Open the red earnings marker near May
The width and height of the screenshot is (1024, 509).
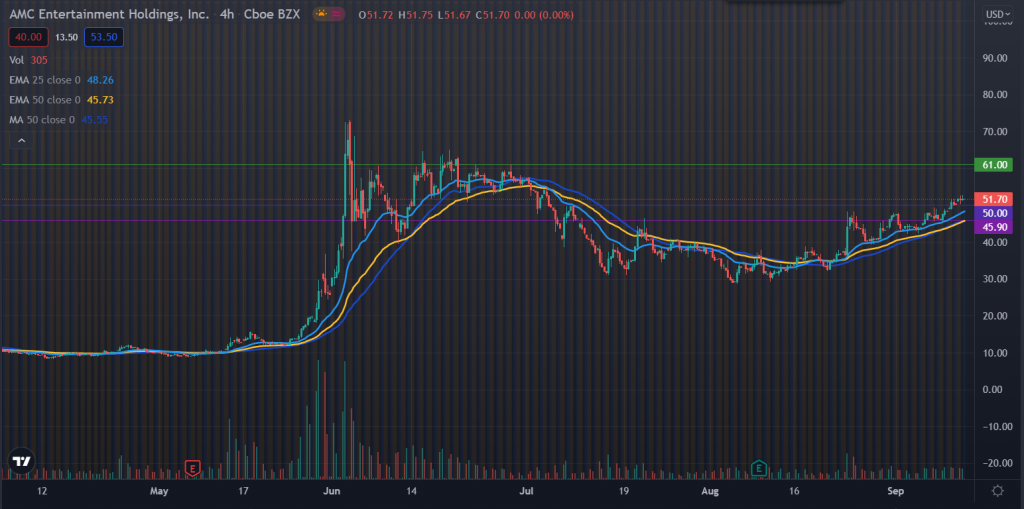(x=192, y=468)
